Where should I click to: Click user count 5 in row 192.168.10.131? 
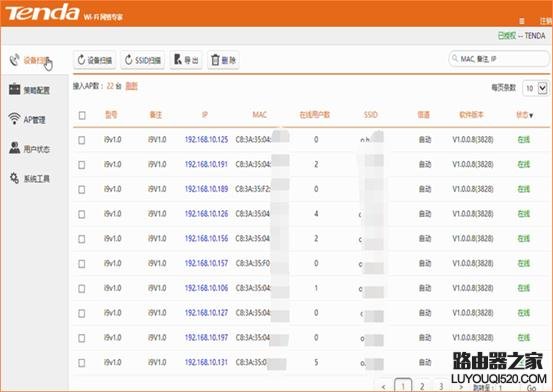316,362
